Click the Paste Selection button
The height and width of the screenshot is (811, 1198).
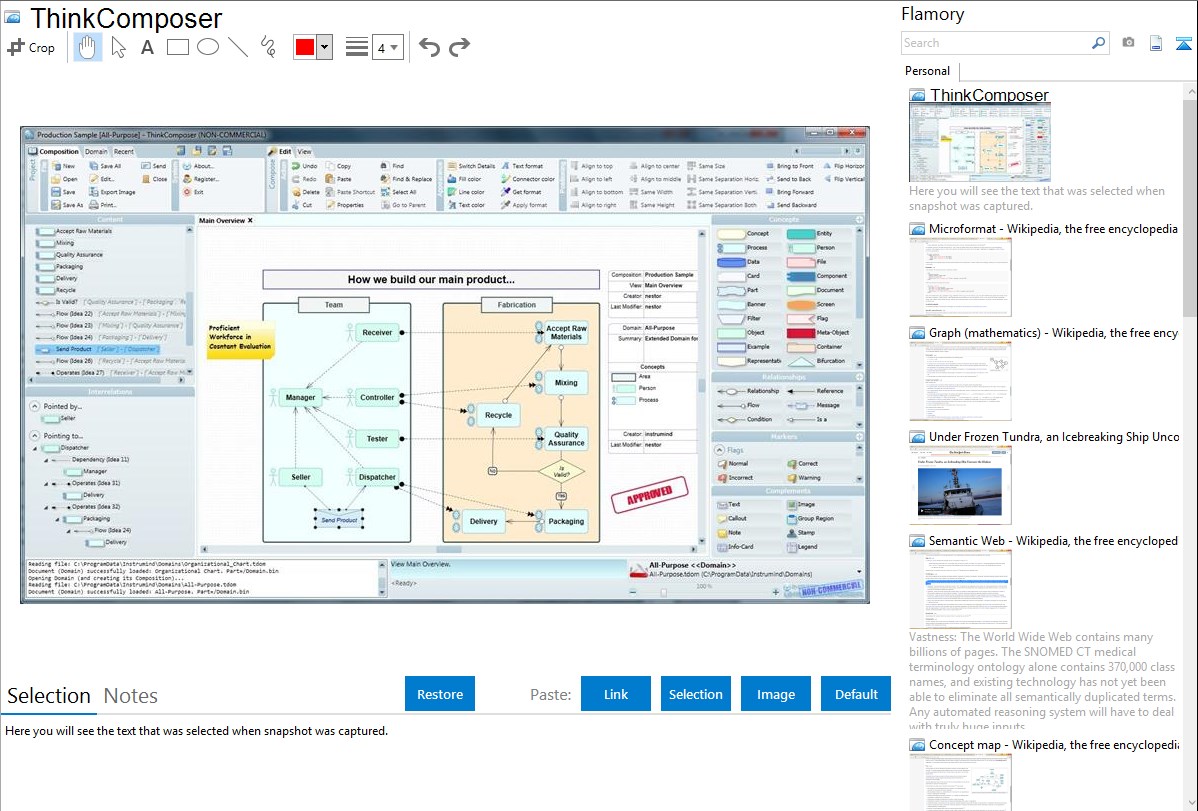[x=695, y=694]
